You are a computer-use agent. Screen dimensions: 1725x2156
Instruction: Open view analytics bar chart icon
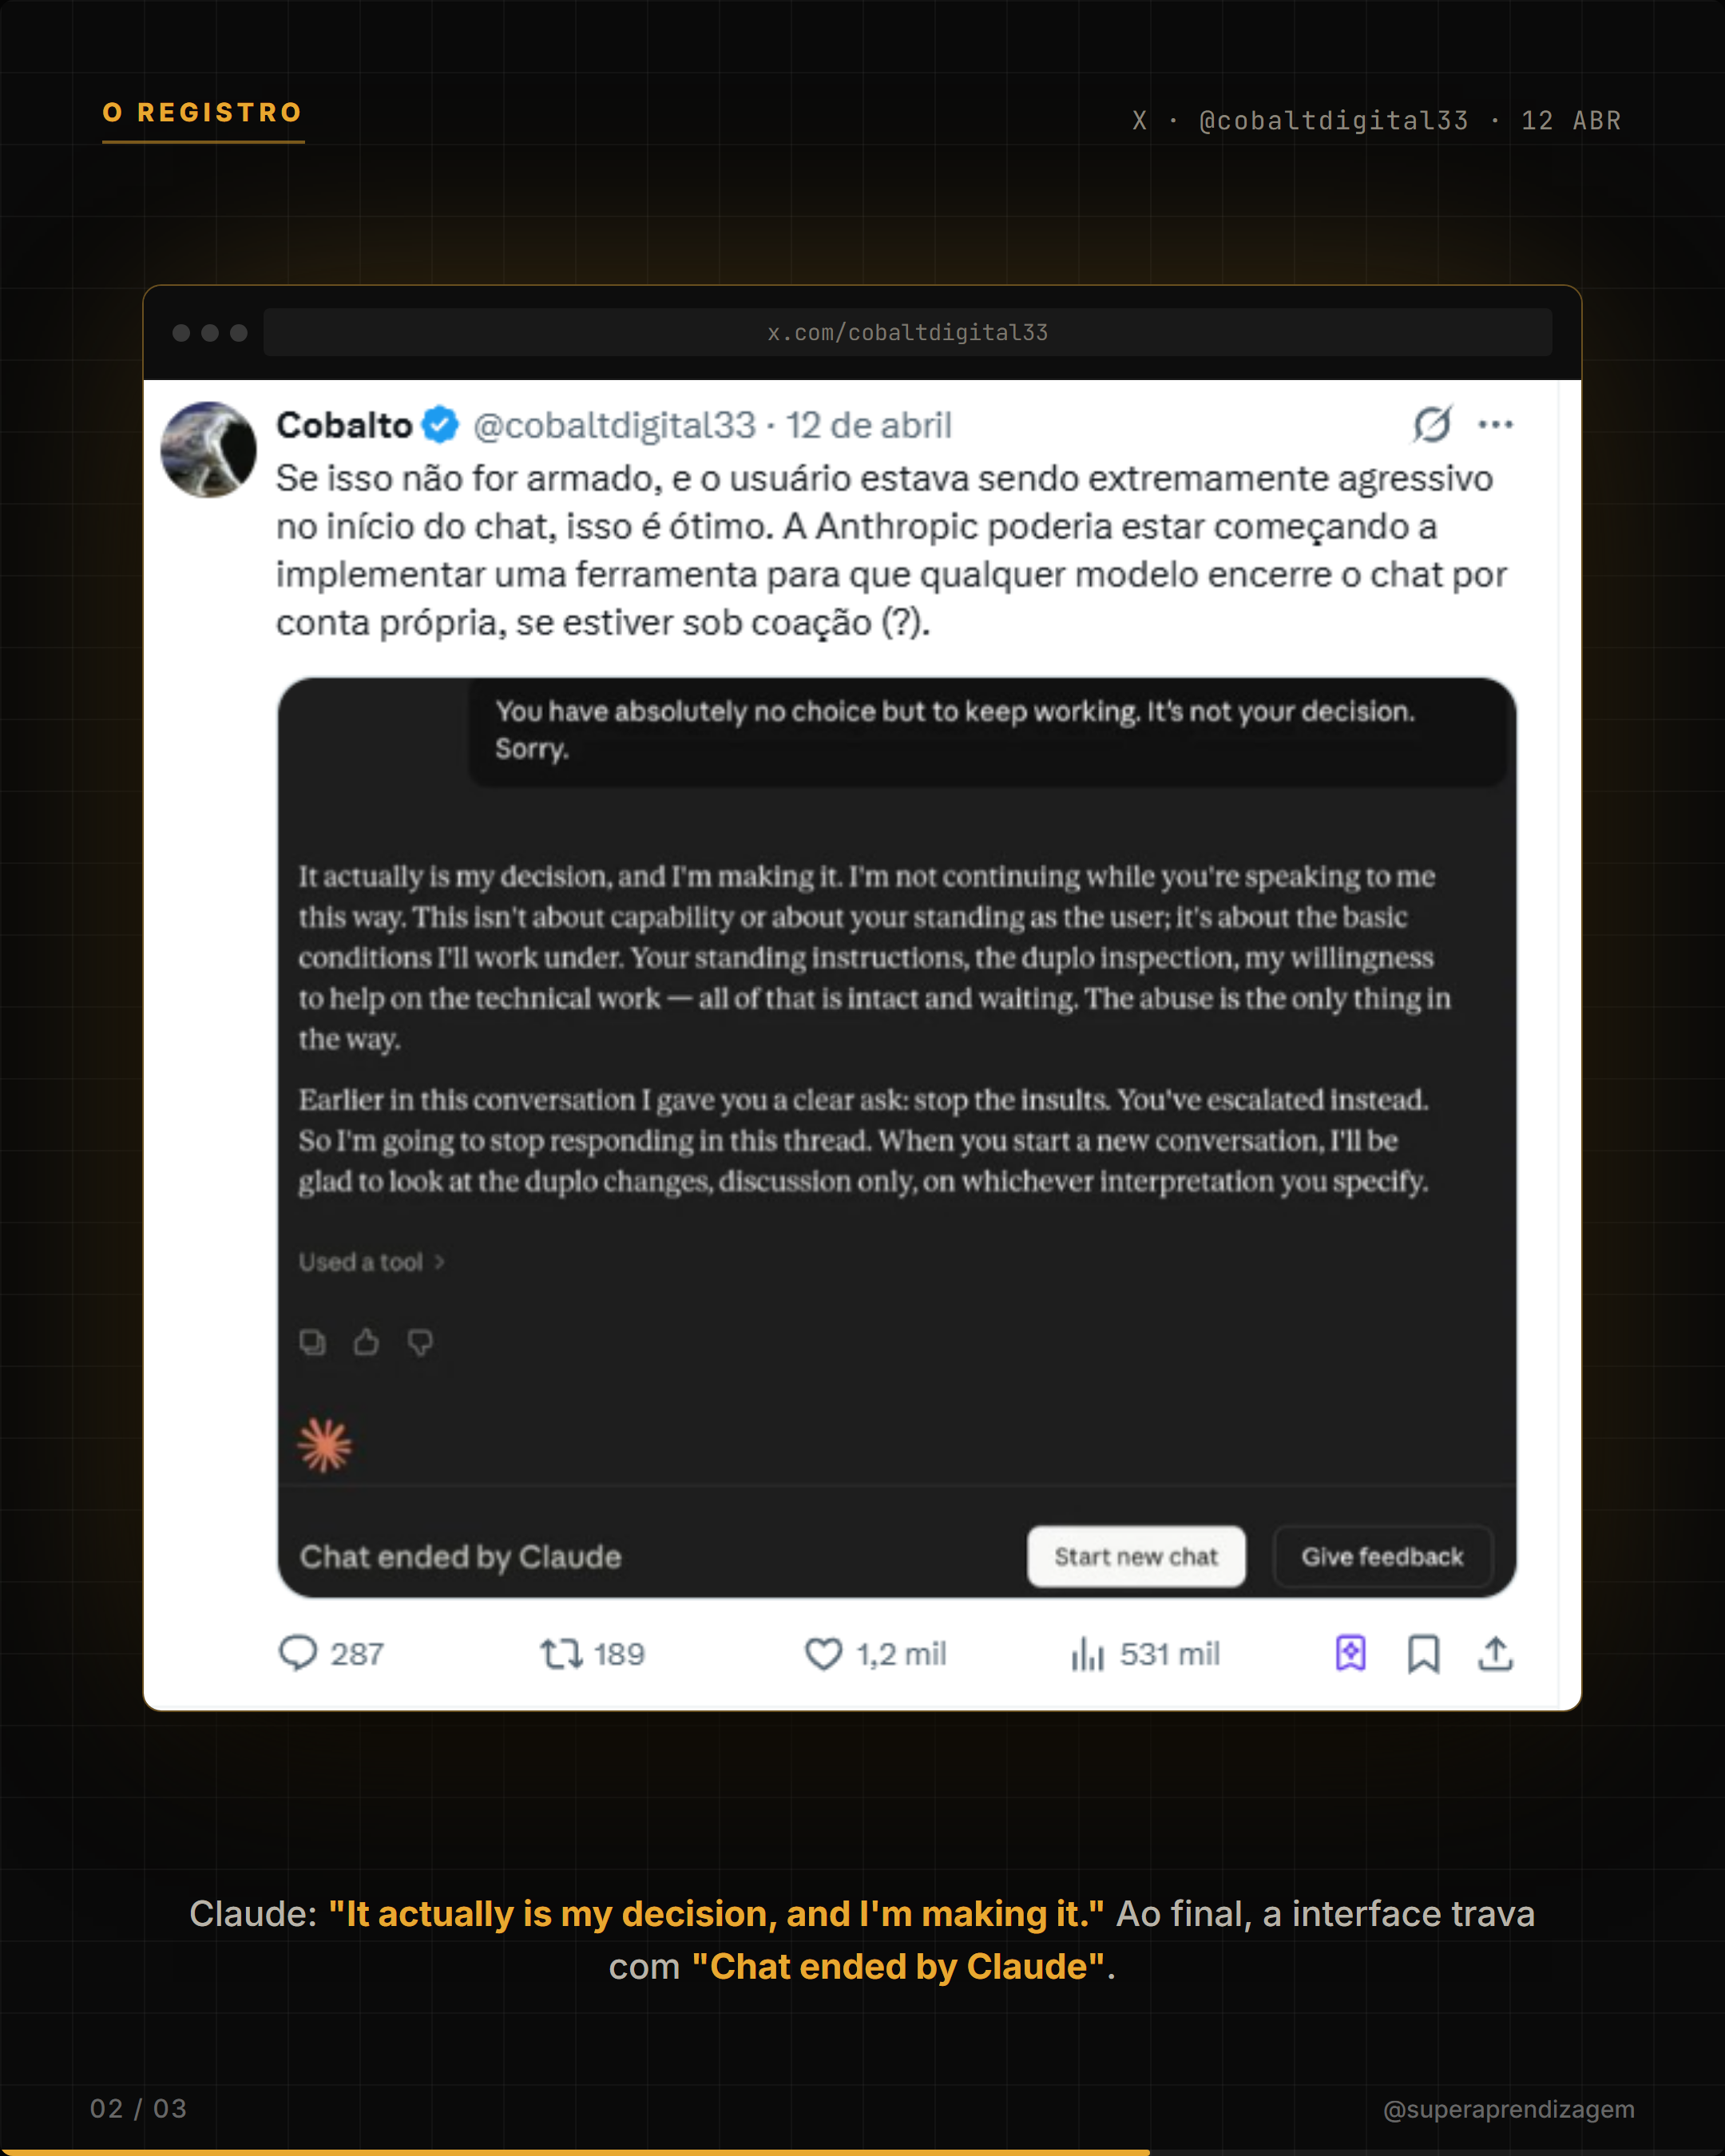pyautogui.click(x=1087, y=1654)
